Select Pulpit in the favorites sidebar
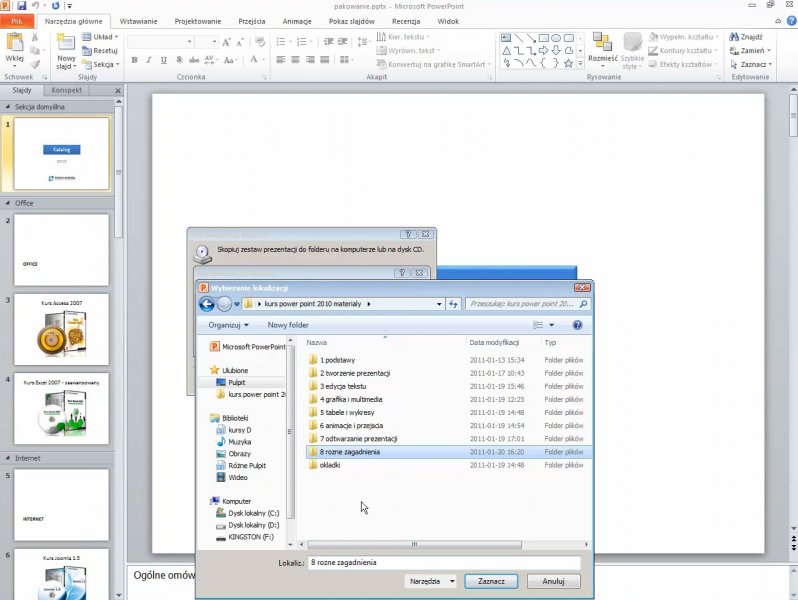The width and height of the screenshot is (798, 600). tap(237, 382)
